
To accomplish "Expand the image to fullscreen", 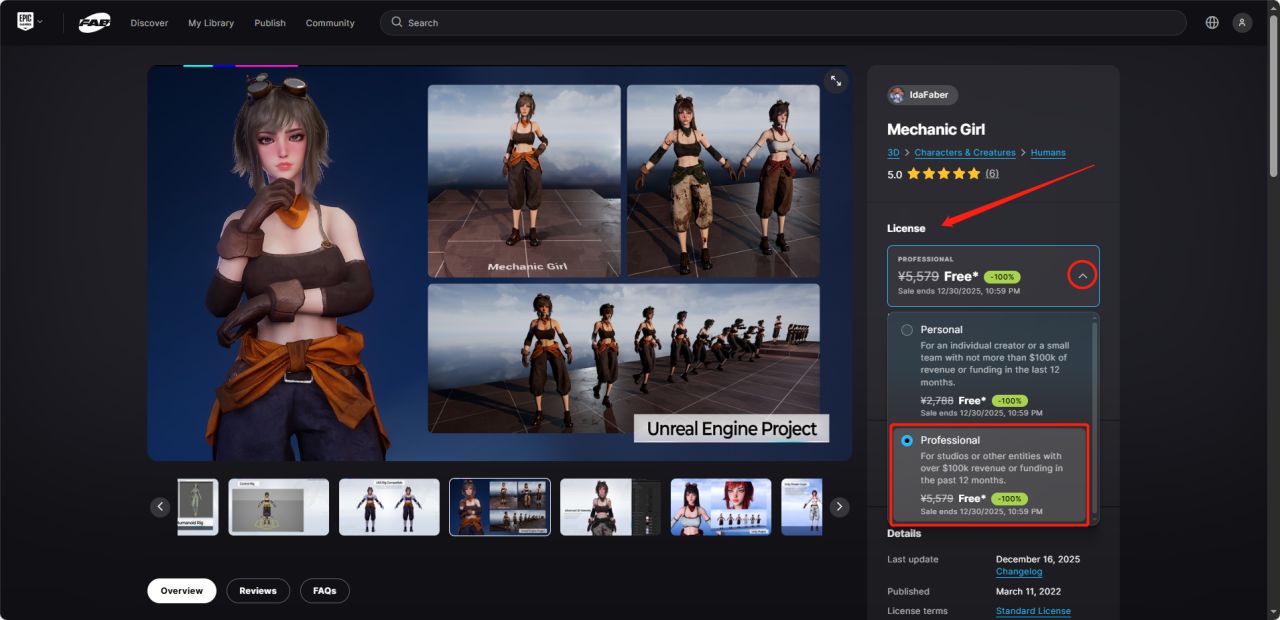I will (x=835, y=81).
